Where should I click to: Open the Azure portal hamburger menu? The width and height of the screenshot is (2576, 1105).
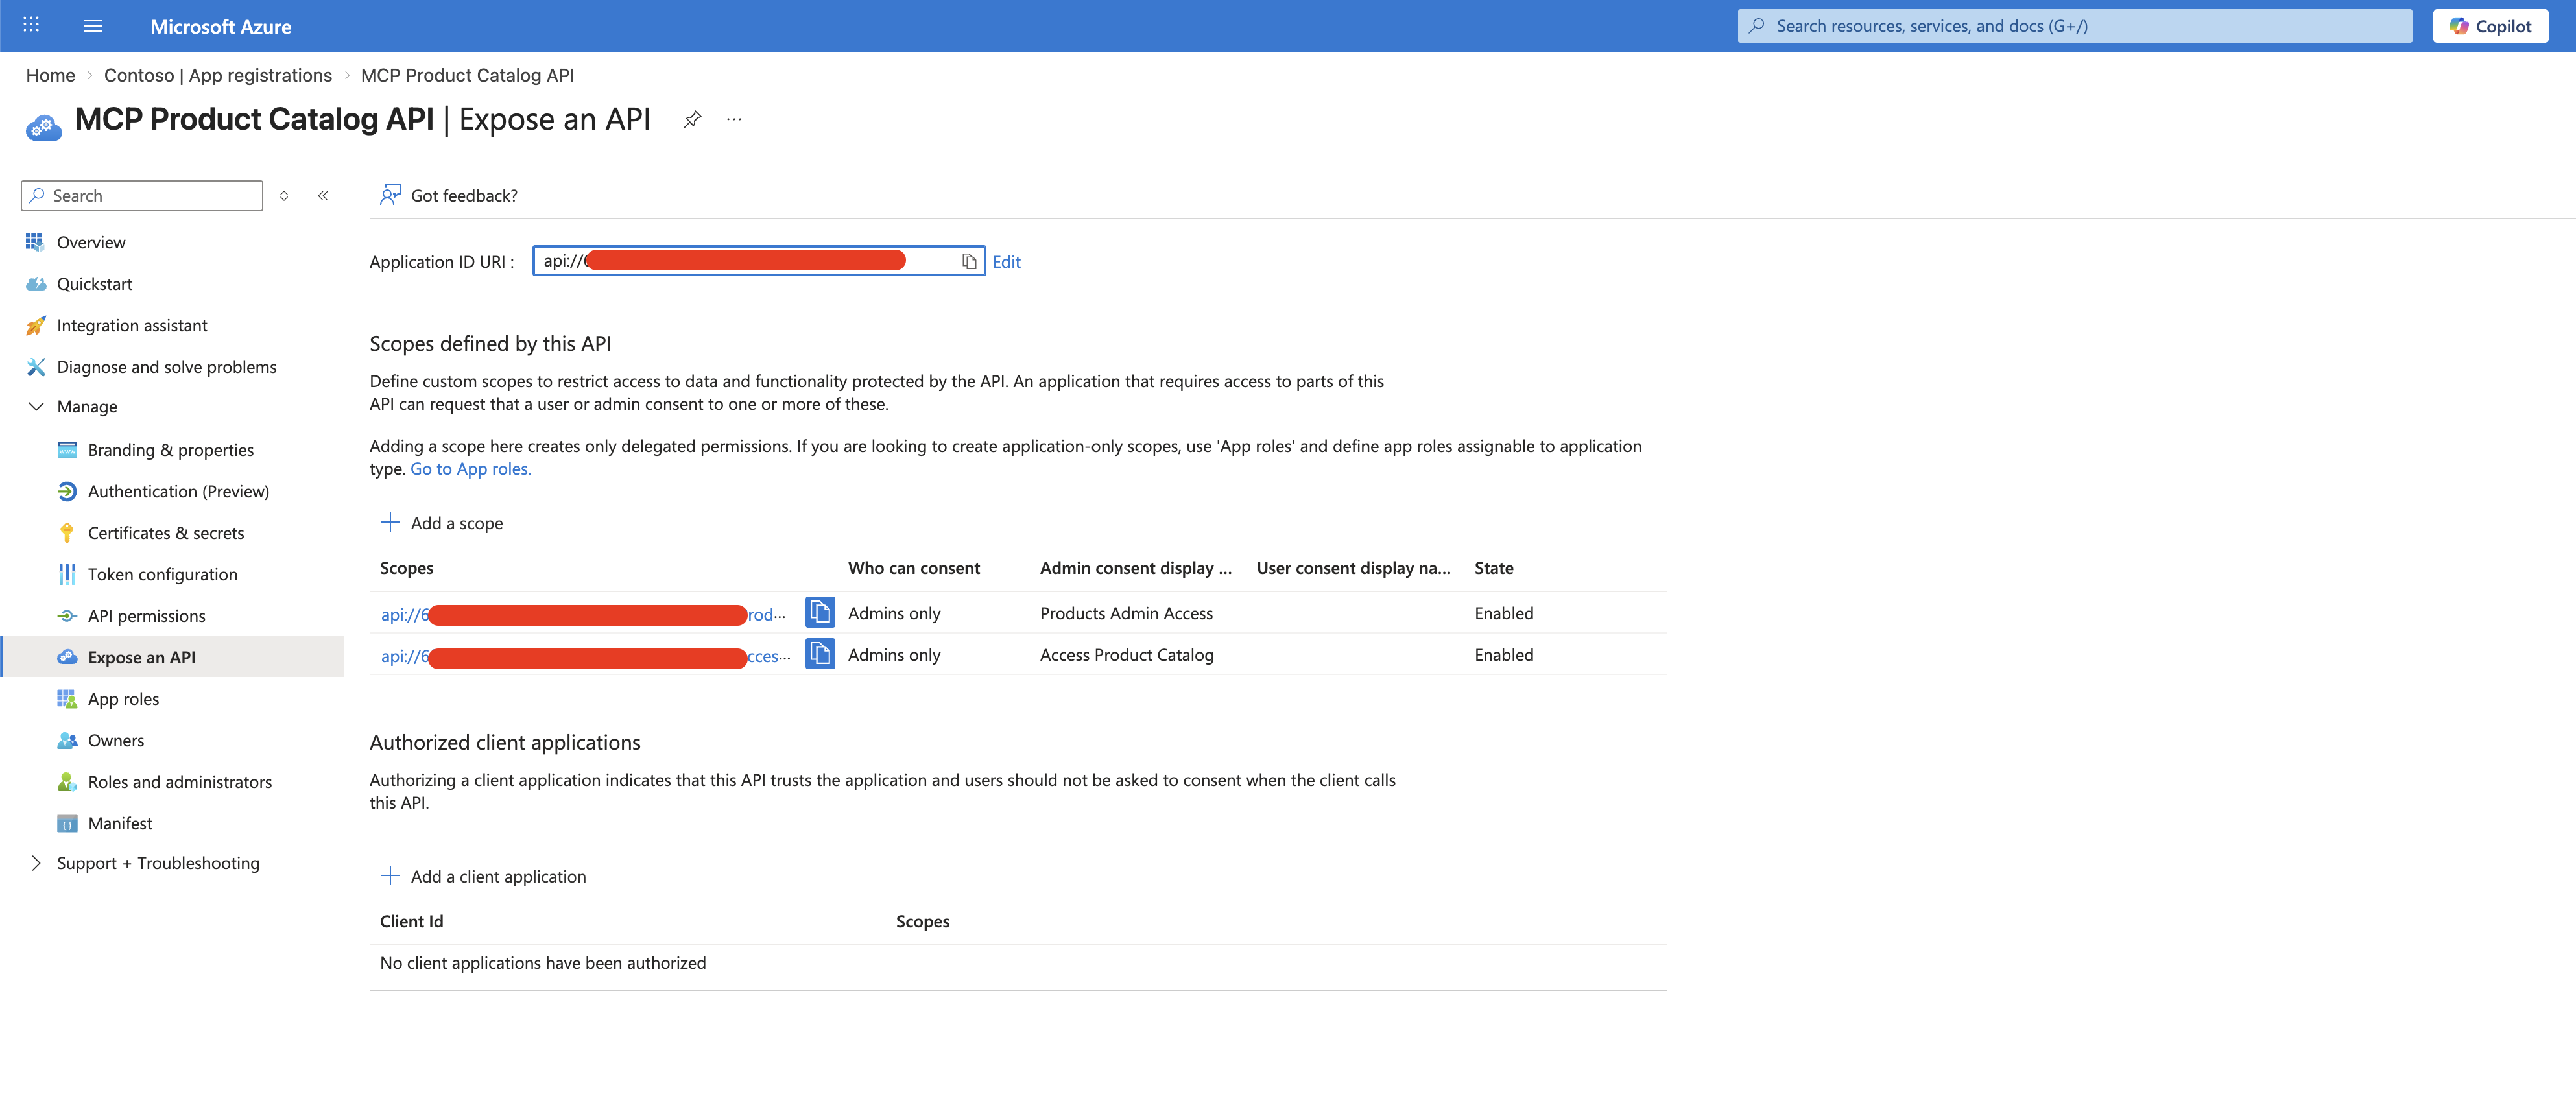(93, 26)
